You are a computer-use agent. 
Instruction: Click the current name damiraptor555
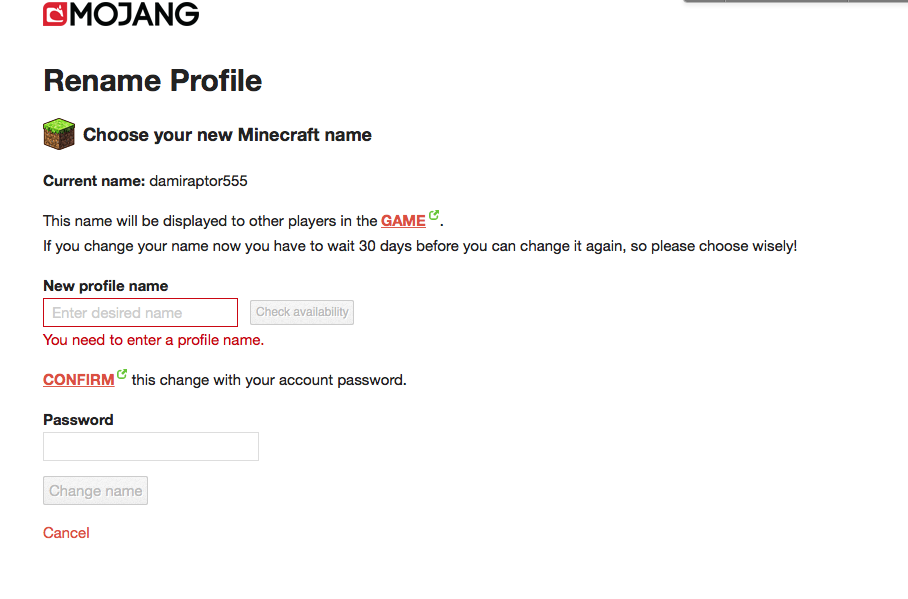tap(198, 181)
